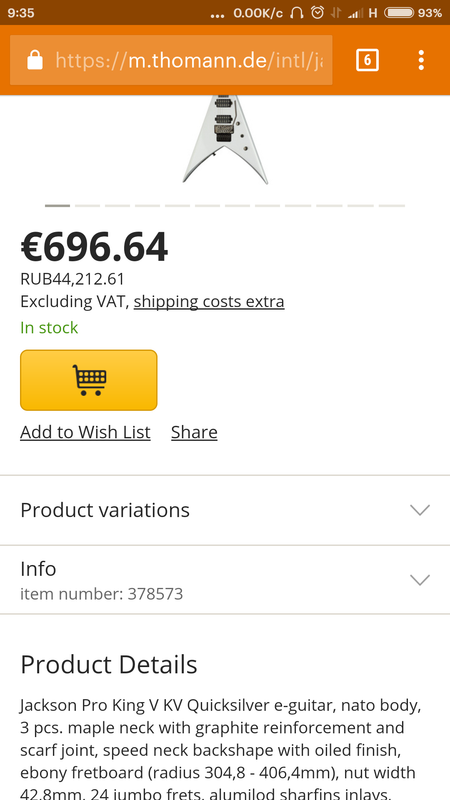Open the shipping costs extra link
450x800 pixels.
tap(209, 302)
